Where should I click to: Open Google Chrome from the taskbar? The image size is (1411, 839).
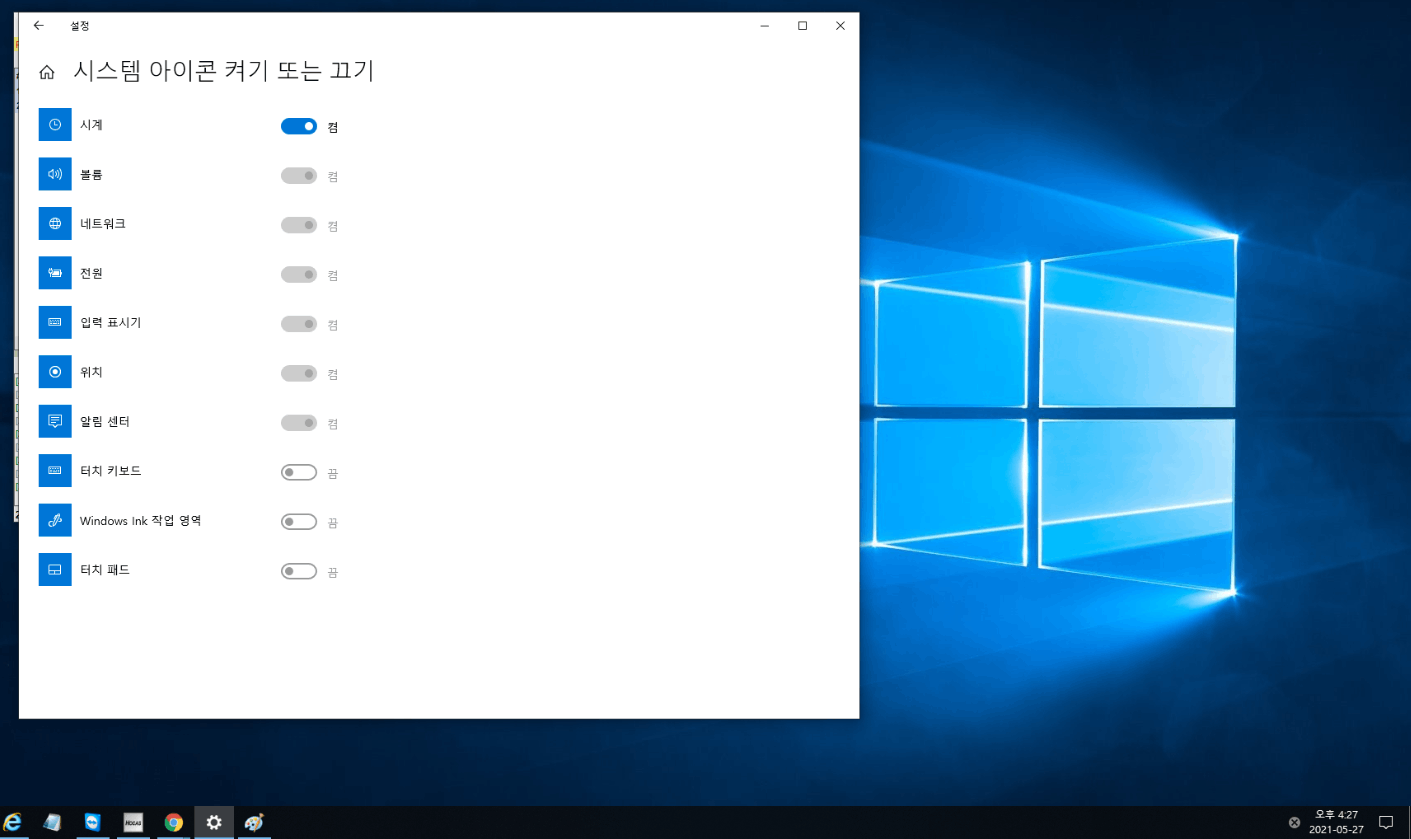click(x=174, y=822)
